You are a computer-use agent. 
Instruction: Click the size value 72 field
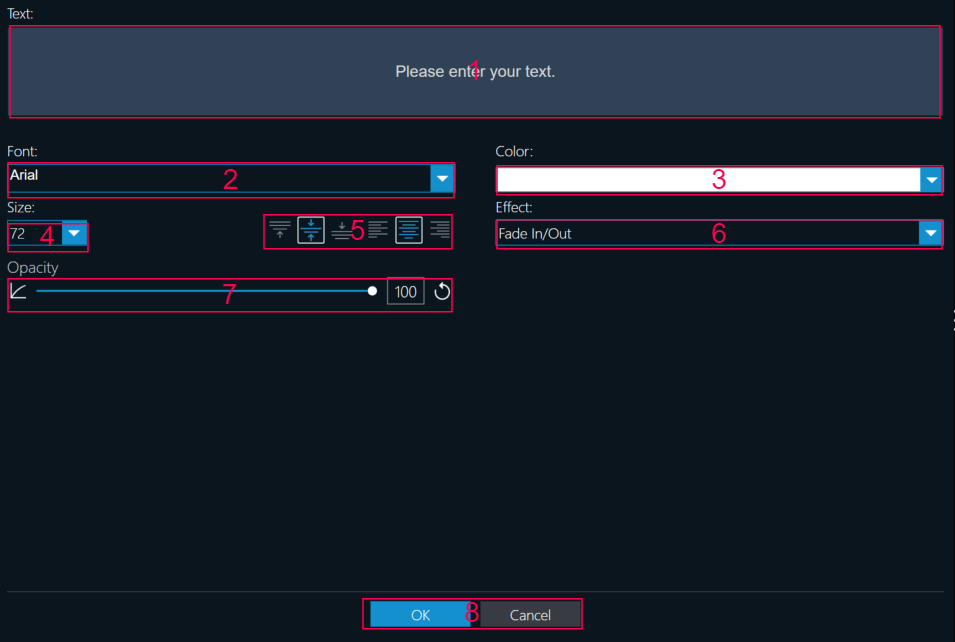35,234
